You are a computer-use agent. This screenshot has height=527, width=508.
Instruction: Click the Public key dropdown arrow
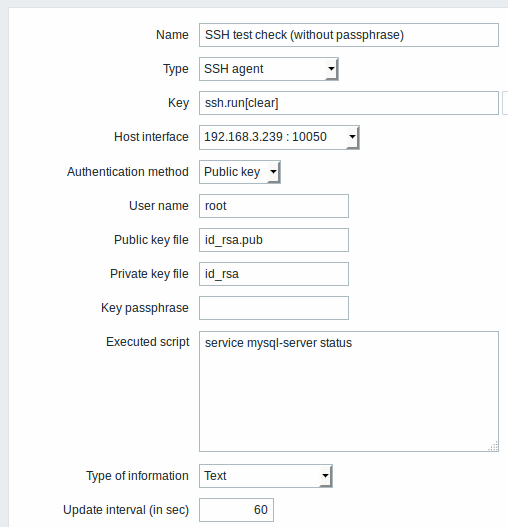(274, 172)
